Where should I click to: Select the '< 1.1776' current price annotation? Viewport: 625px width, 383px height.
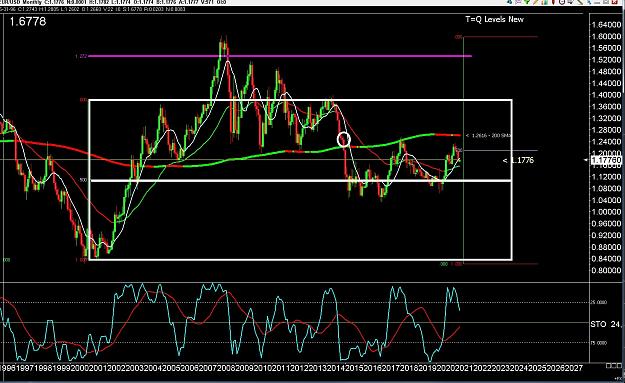point(518,160)
